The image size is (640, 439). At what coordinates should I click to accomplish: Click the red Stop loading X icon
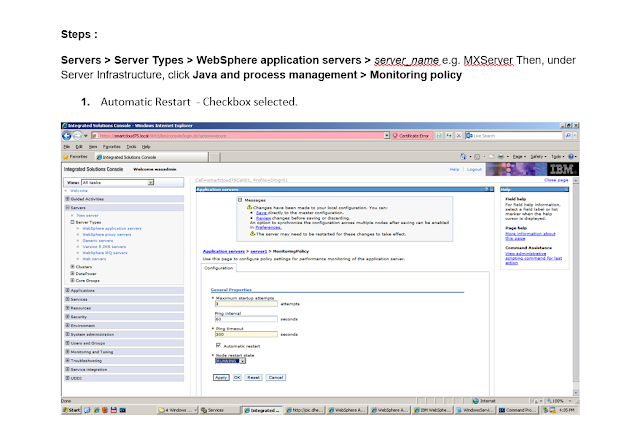coord(458,136)
